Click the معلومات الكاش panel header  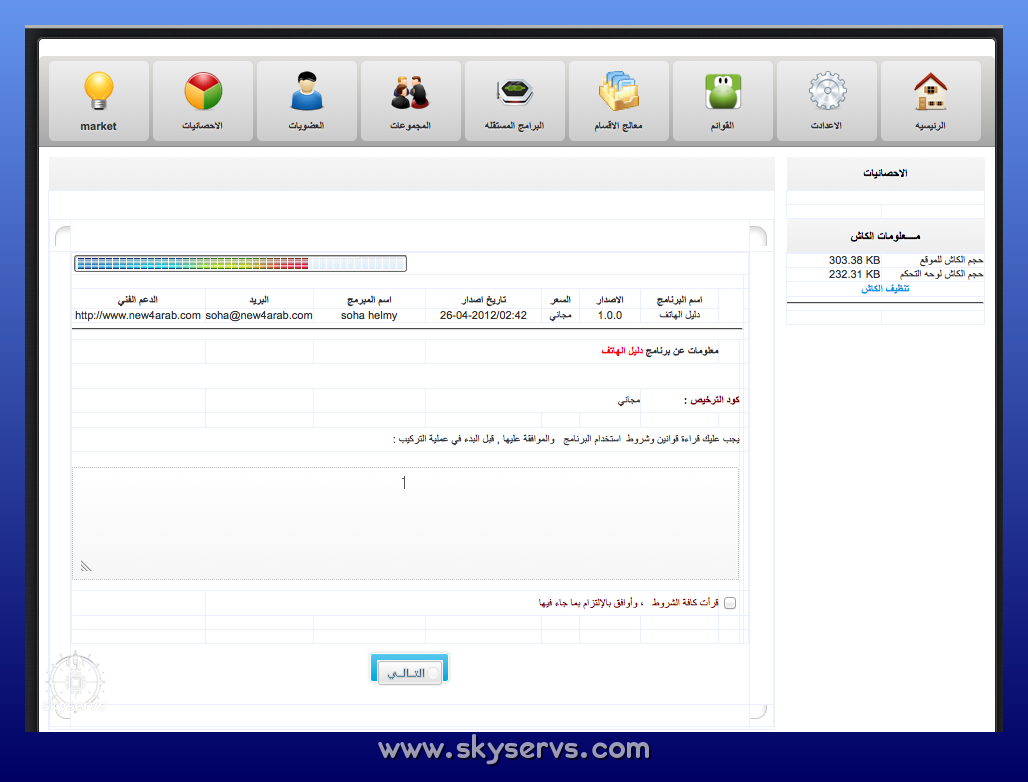(885, 237)
